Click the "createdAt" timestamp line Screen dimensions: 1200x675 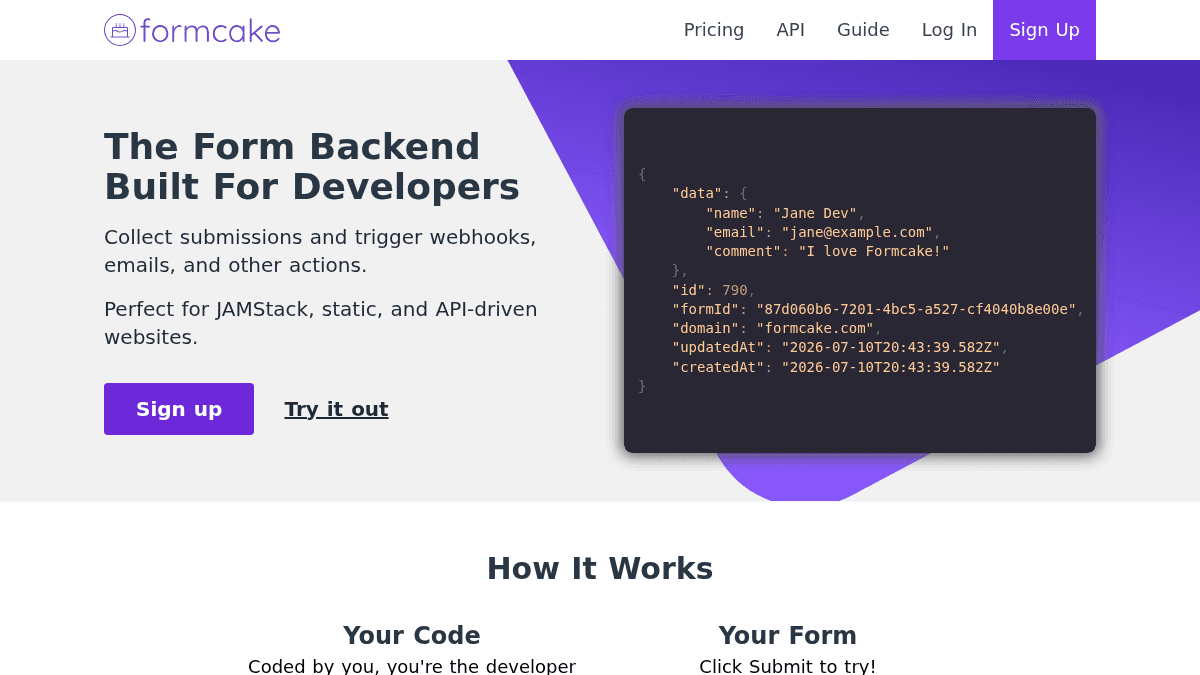pos(836,367)
